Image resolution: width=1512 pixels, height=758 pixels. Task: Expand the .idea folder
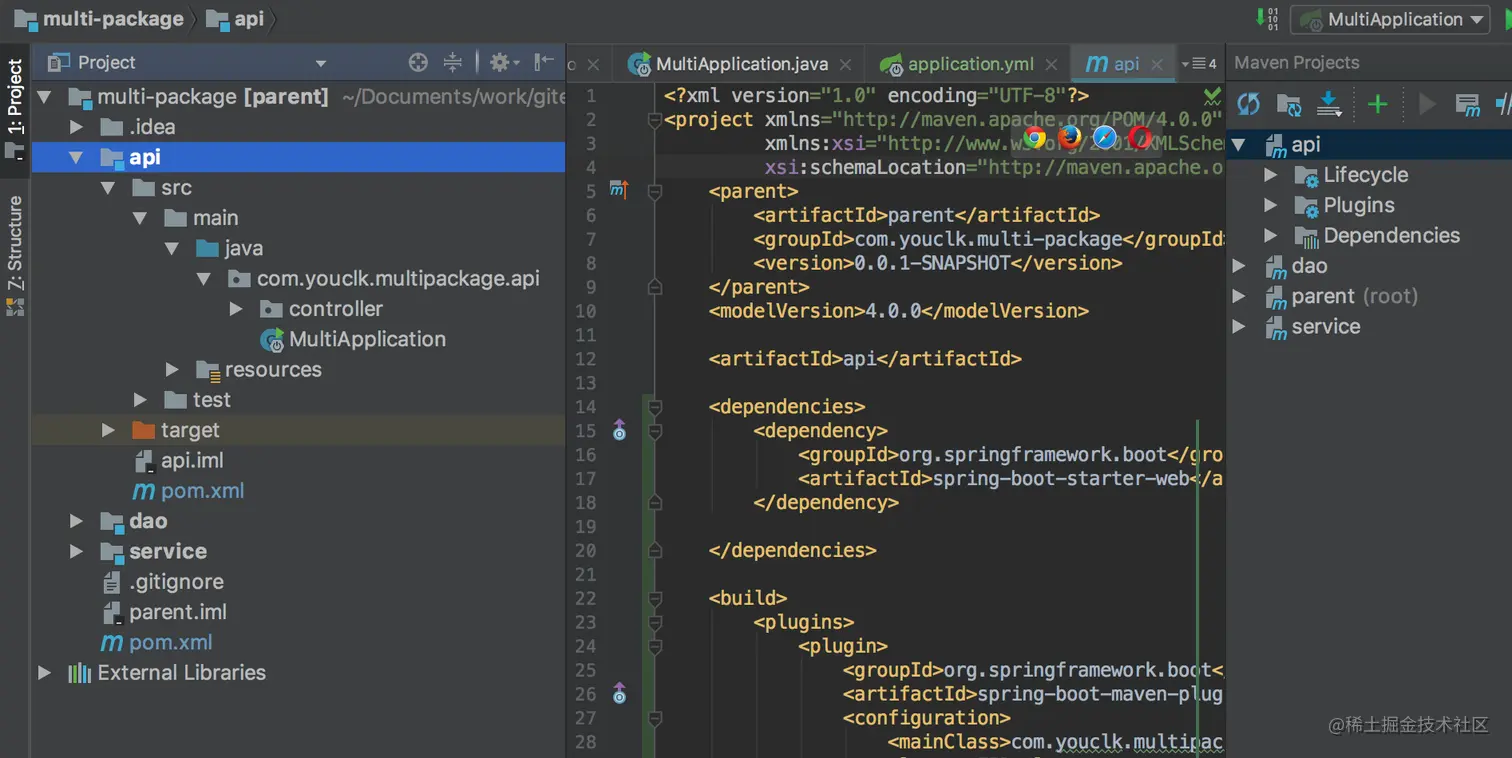coord(76,127)
